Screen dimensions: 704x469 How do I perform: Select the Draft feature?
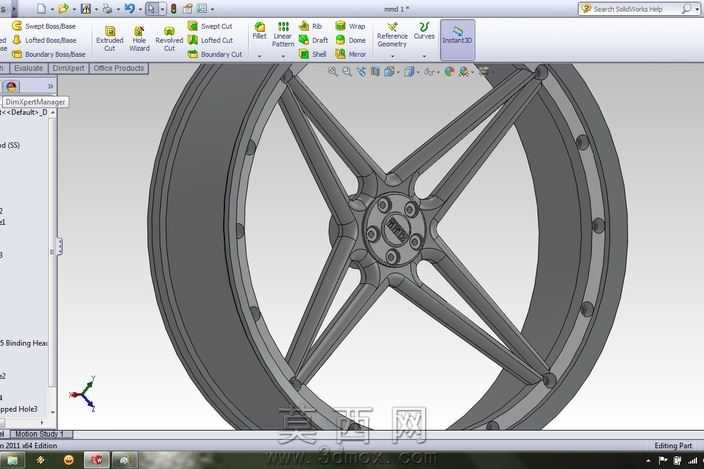313,40
